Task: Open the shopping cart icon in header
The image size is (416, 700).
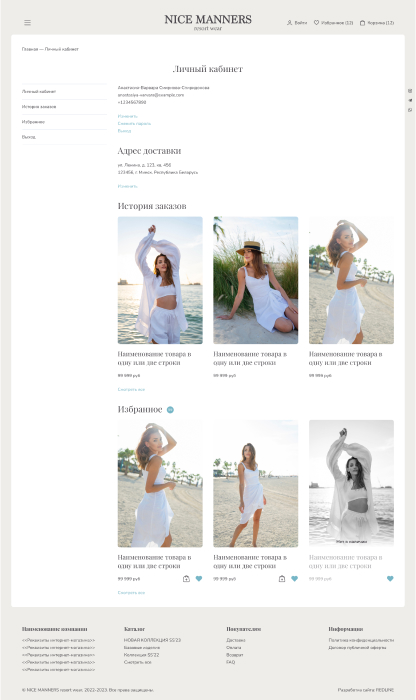Action: pos(362,22)
